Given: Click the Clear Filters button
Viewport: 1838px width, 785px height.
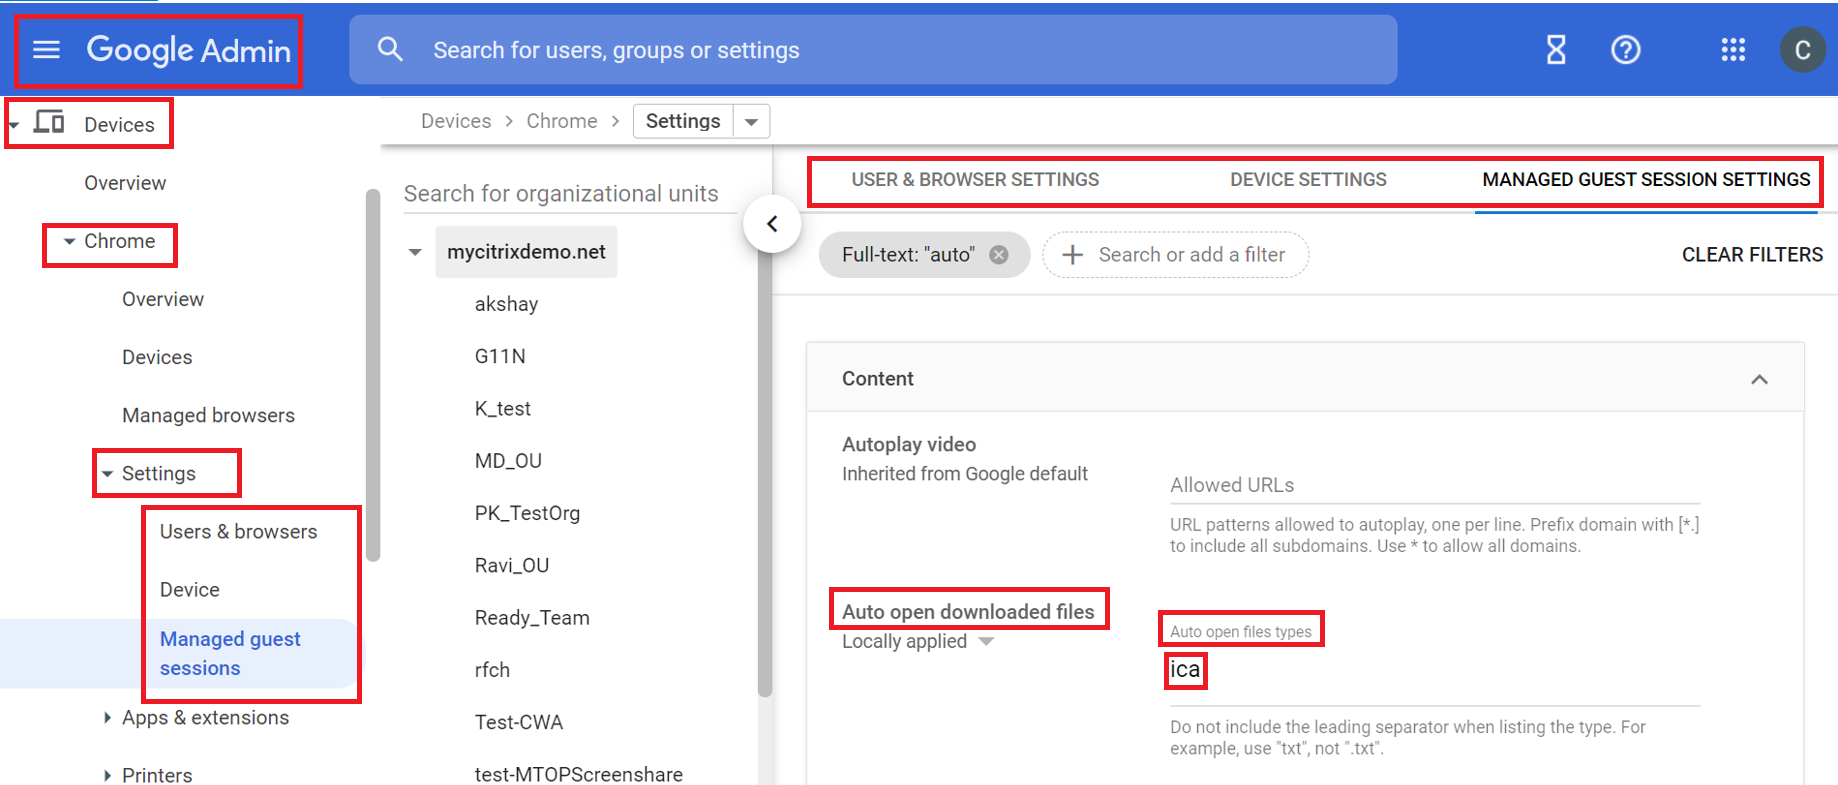Looking at the screenshot, I should click(1752, 255).
